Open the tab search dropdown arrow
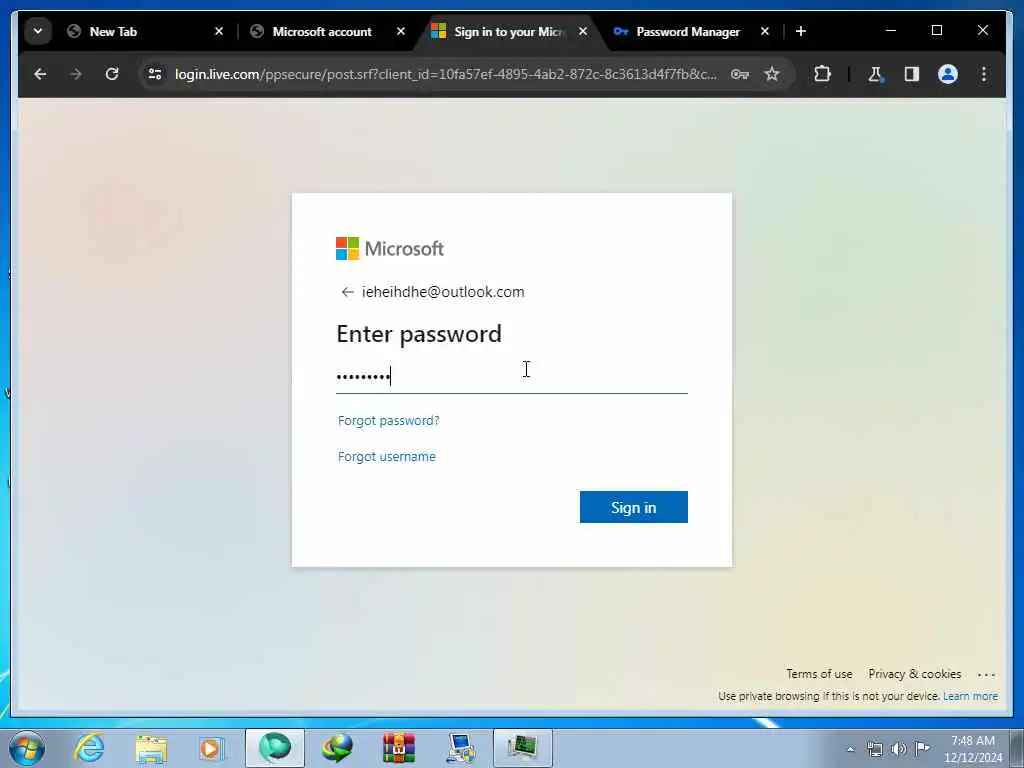The height and width of the screenshot is (768, 1024). pos(38,31)
